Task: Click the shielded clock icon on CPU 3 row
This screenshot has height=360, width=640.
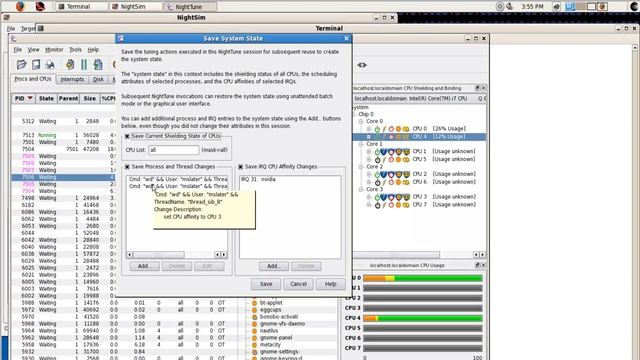Action: (x=391, y=197)
